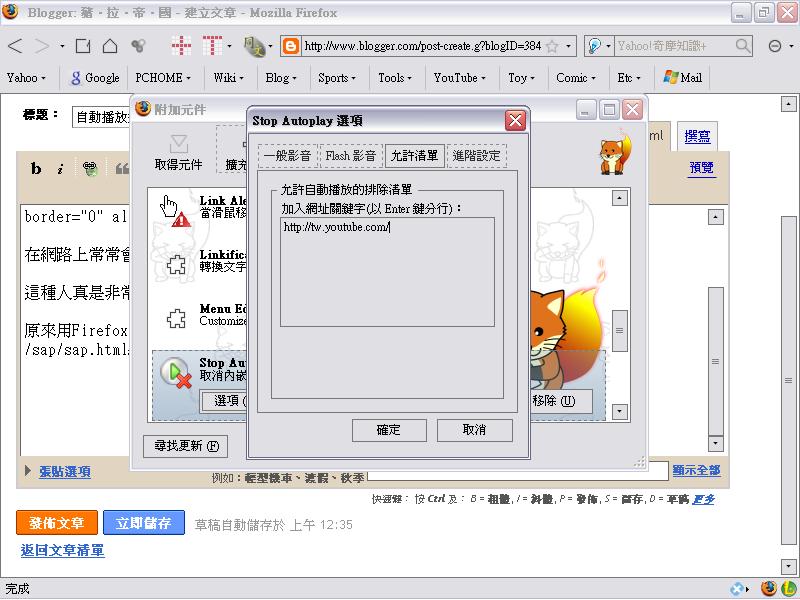Save the draft with 立即儲存
The width and height of the screenshot is (800, 600).
tap(144, 523)
